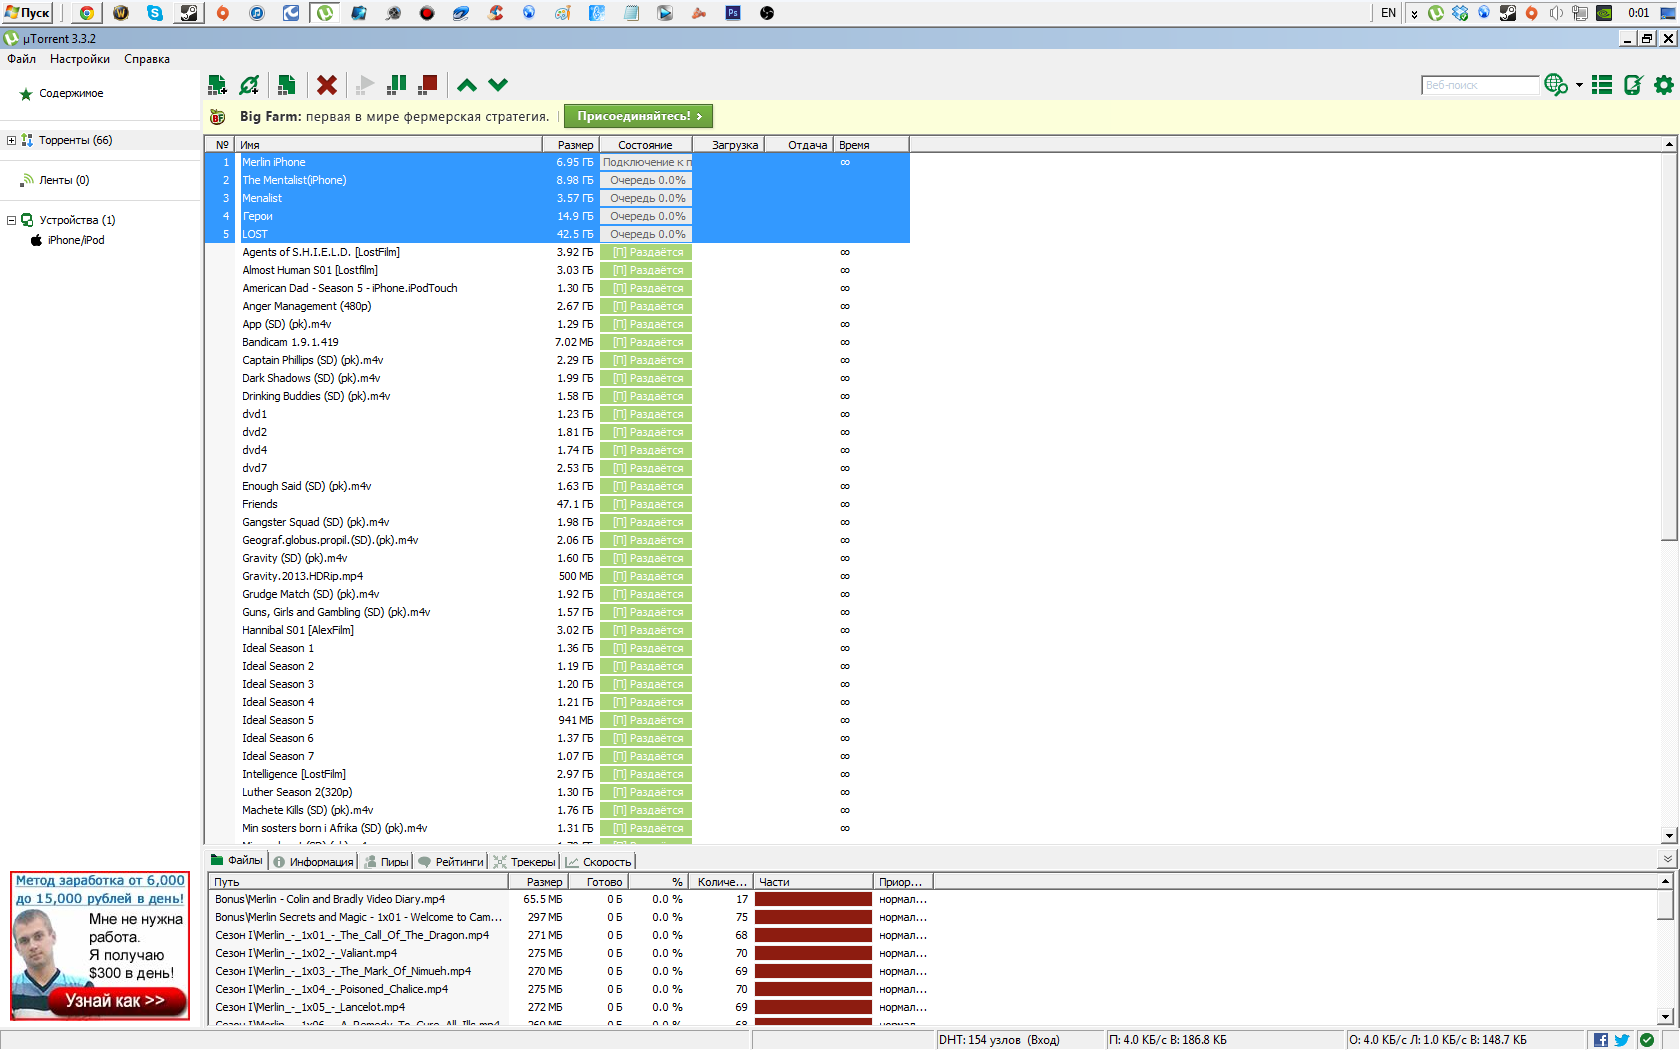Sort torrents by the Имя column header
Image resolution: width=1680 pixels, height=1050 pixels.
coord(389,145)
